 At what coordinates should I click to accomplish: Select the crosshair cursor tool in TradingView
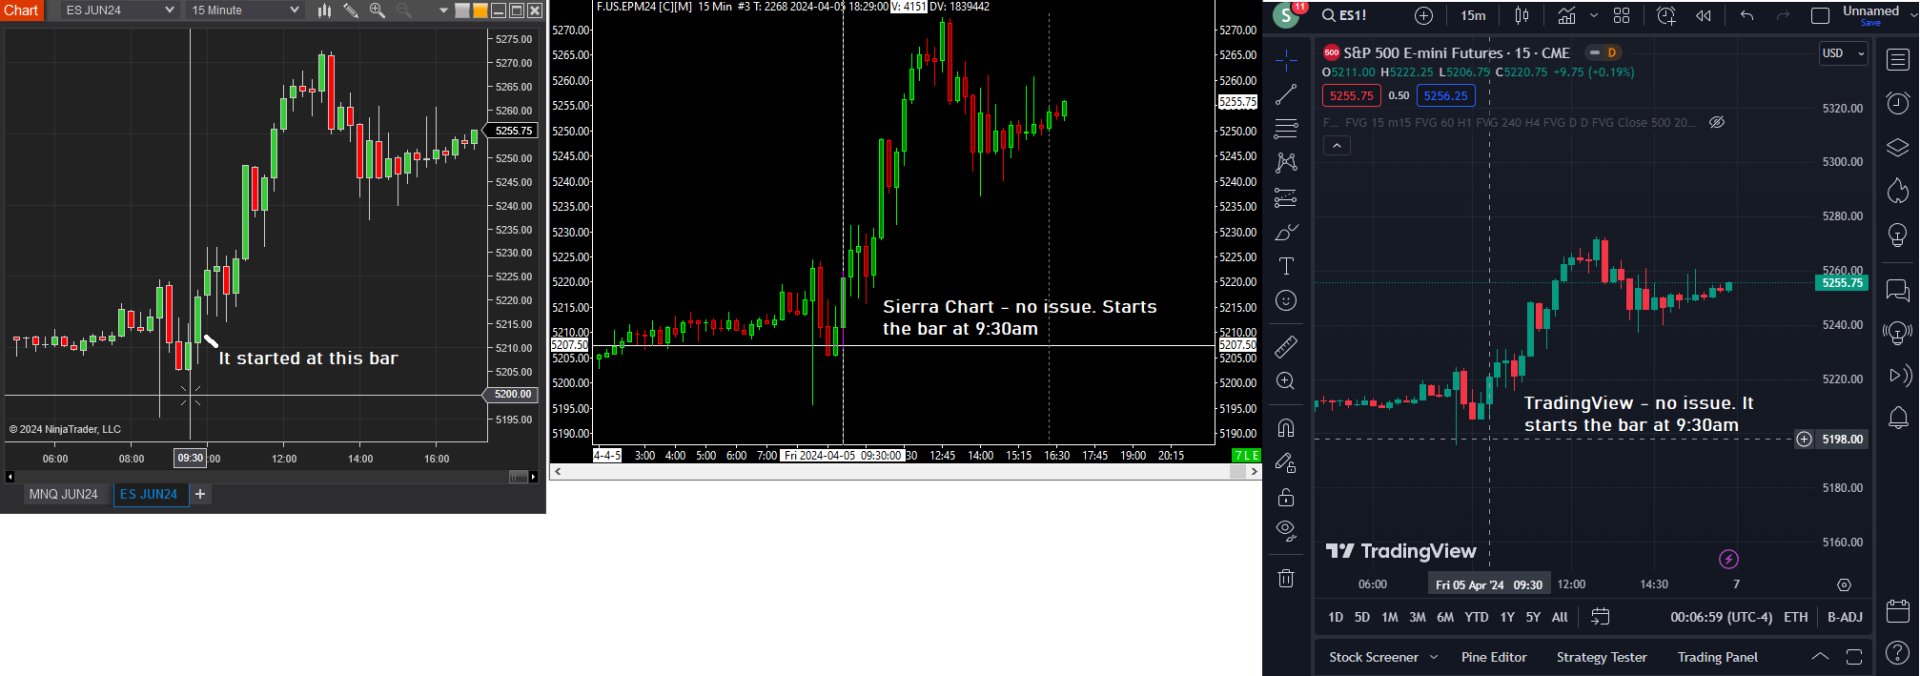(1286, 60)
